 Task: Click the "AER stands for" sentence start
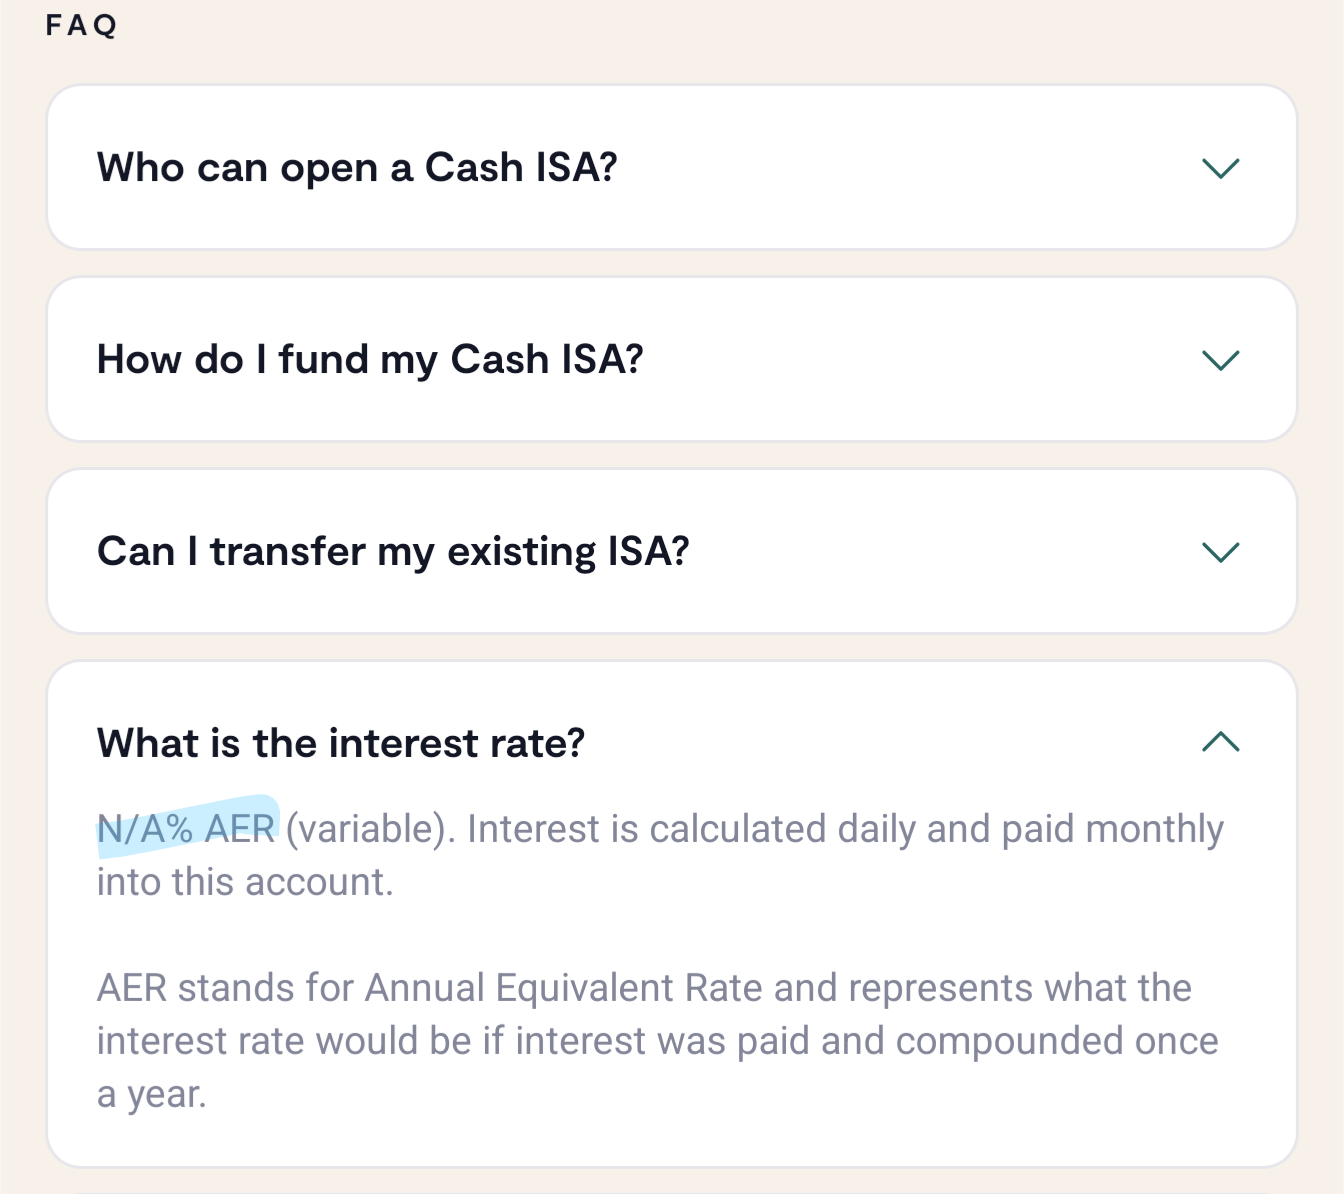[x=225, y=988]
